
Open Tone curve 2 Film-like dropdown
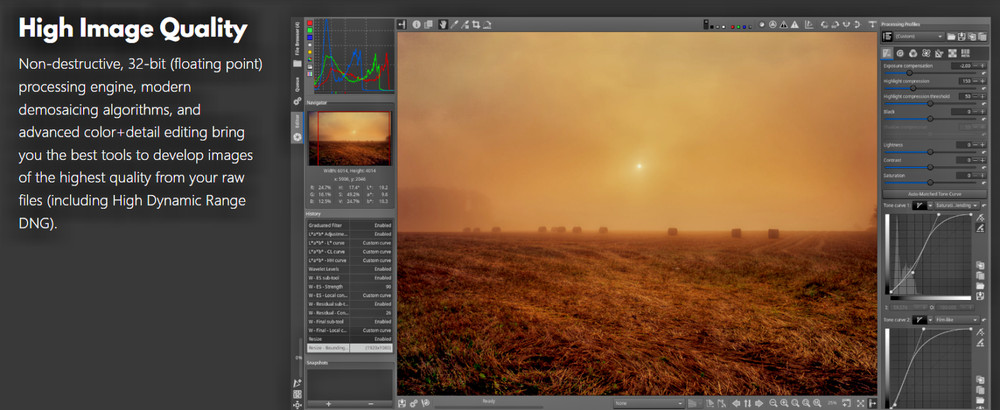tap(957, 319)
